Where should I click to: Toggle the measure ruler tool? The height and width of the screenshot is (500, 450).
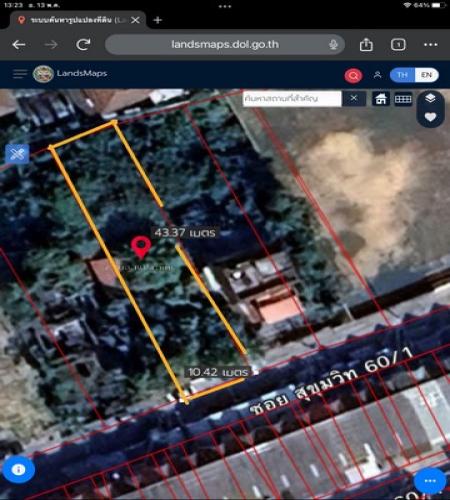[17, 154]
